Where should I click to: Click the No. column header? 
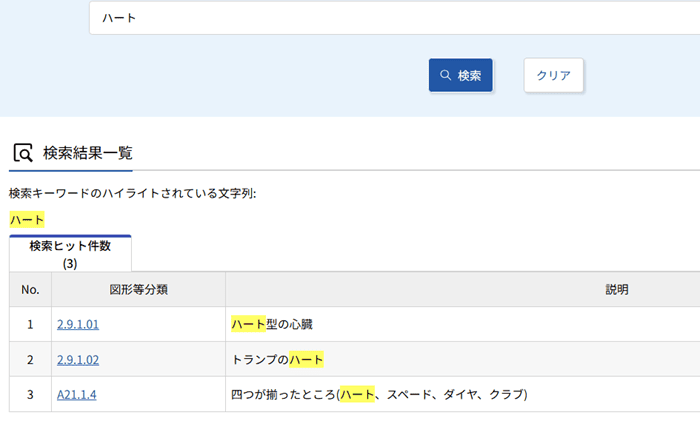[30, 289]
